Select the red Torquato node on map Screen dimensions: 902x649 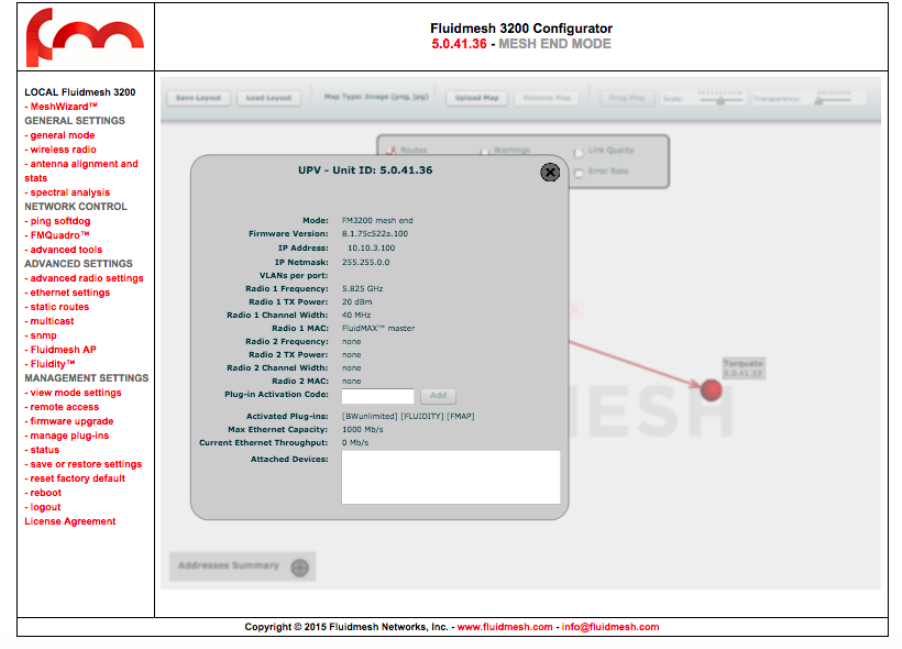pyautogui.click(x=711, y=390)
